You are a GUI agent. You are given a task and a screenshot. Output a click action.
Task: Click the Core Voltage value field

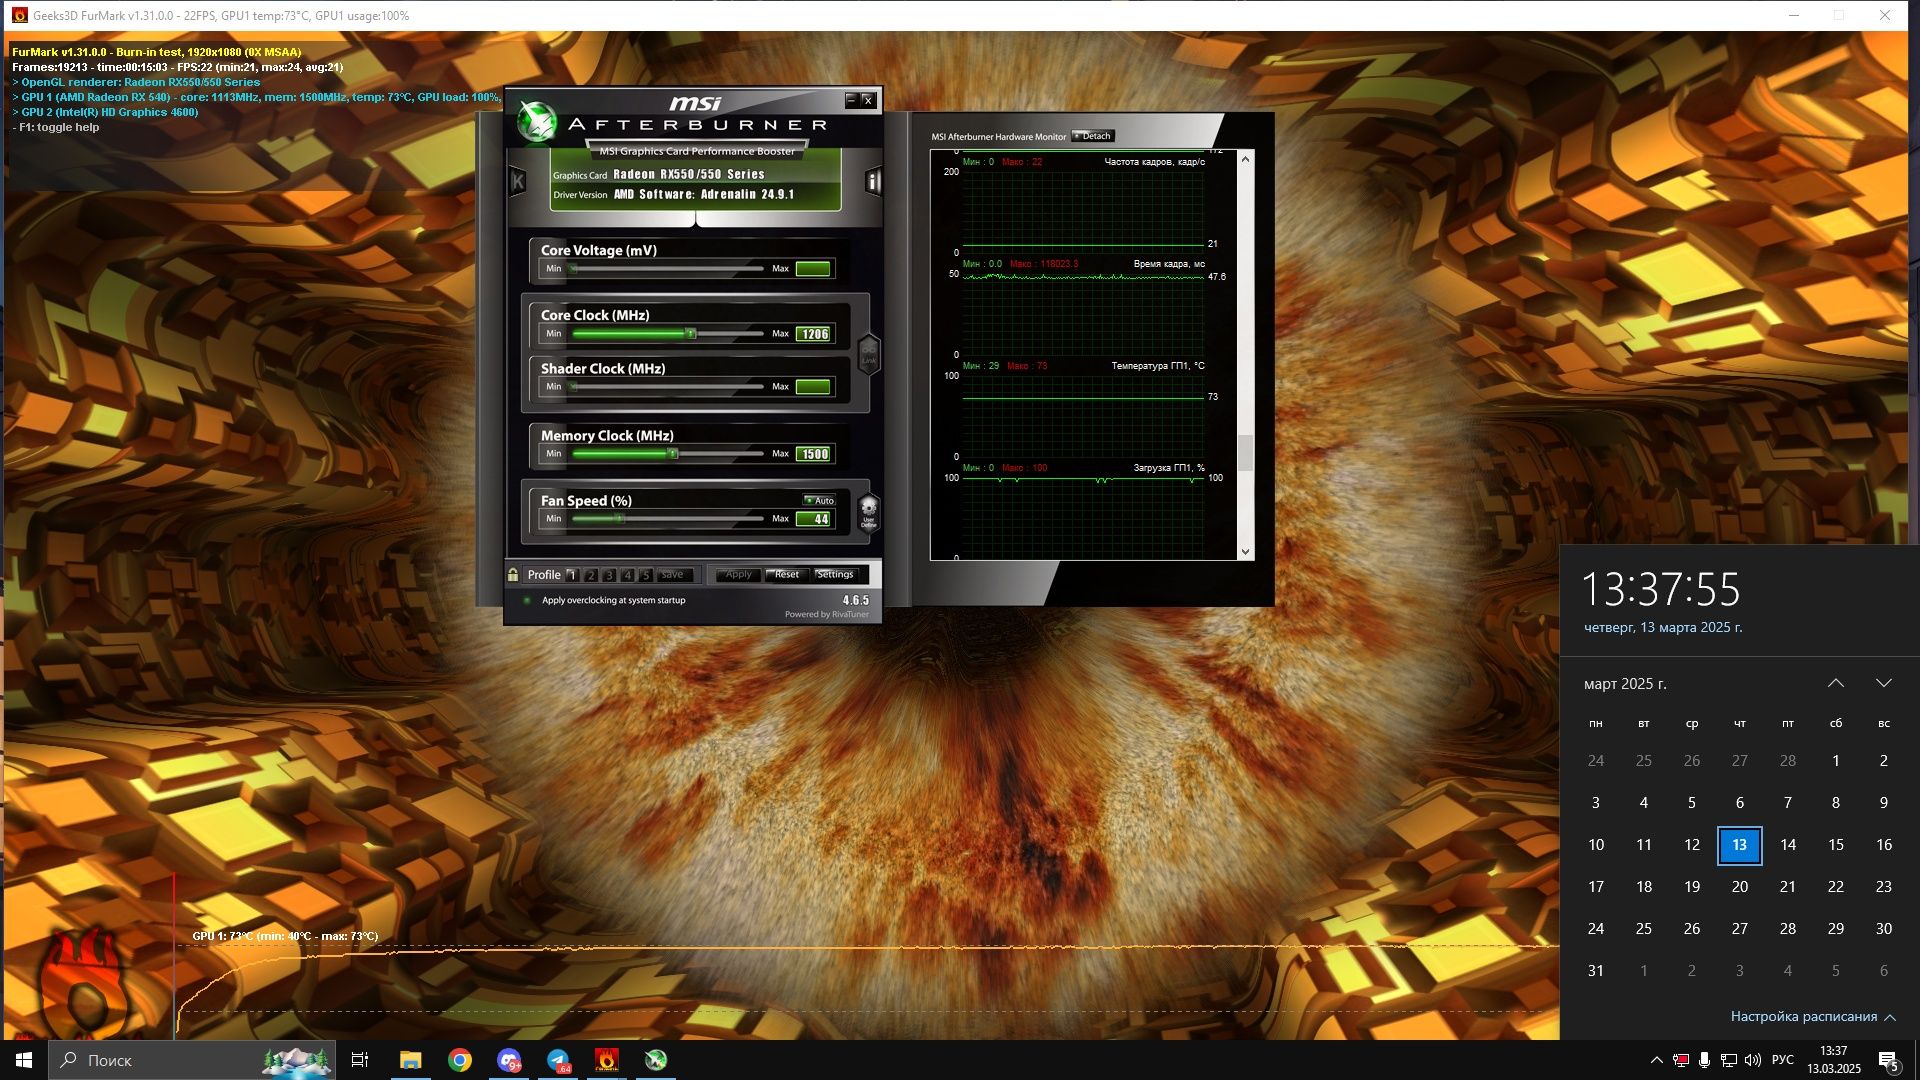click(814, 269)
